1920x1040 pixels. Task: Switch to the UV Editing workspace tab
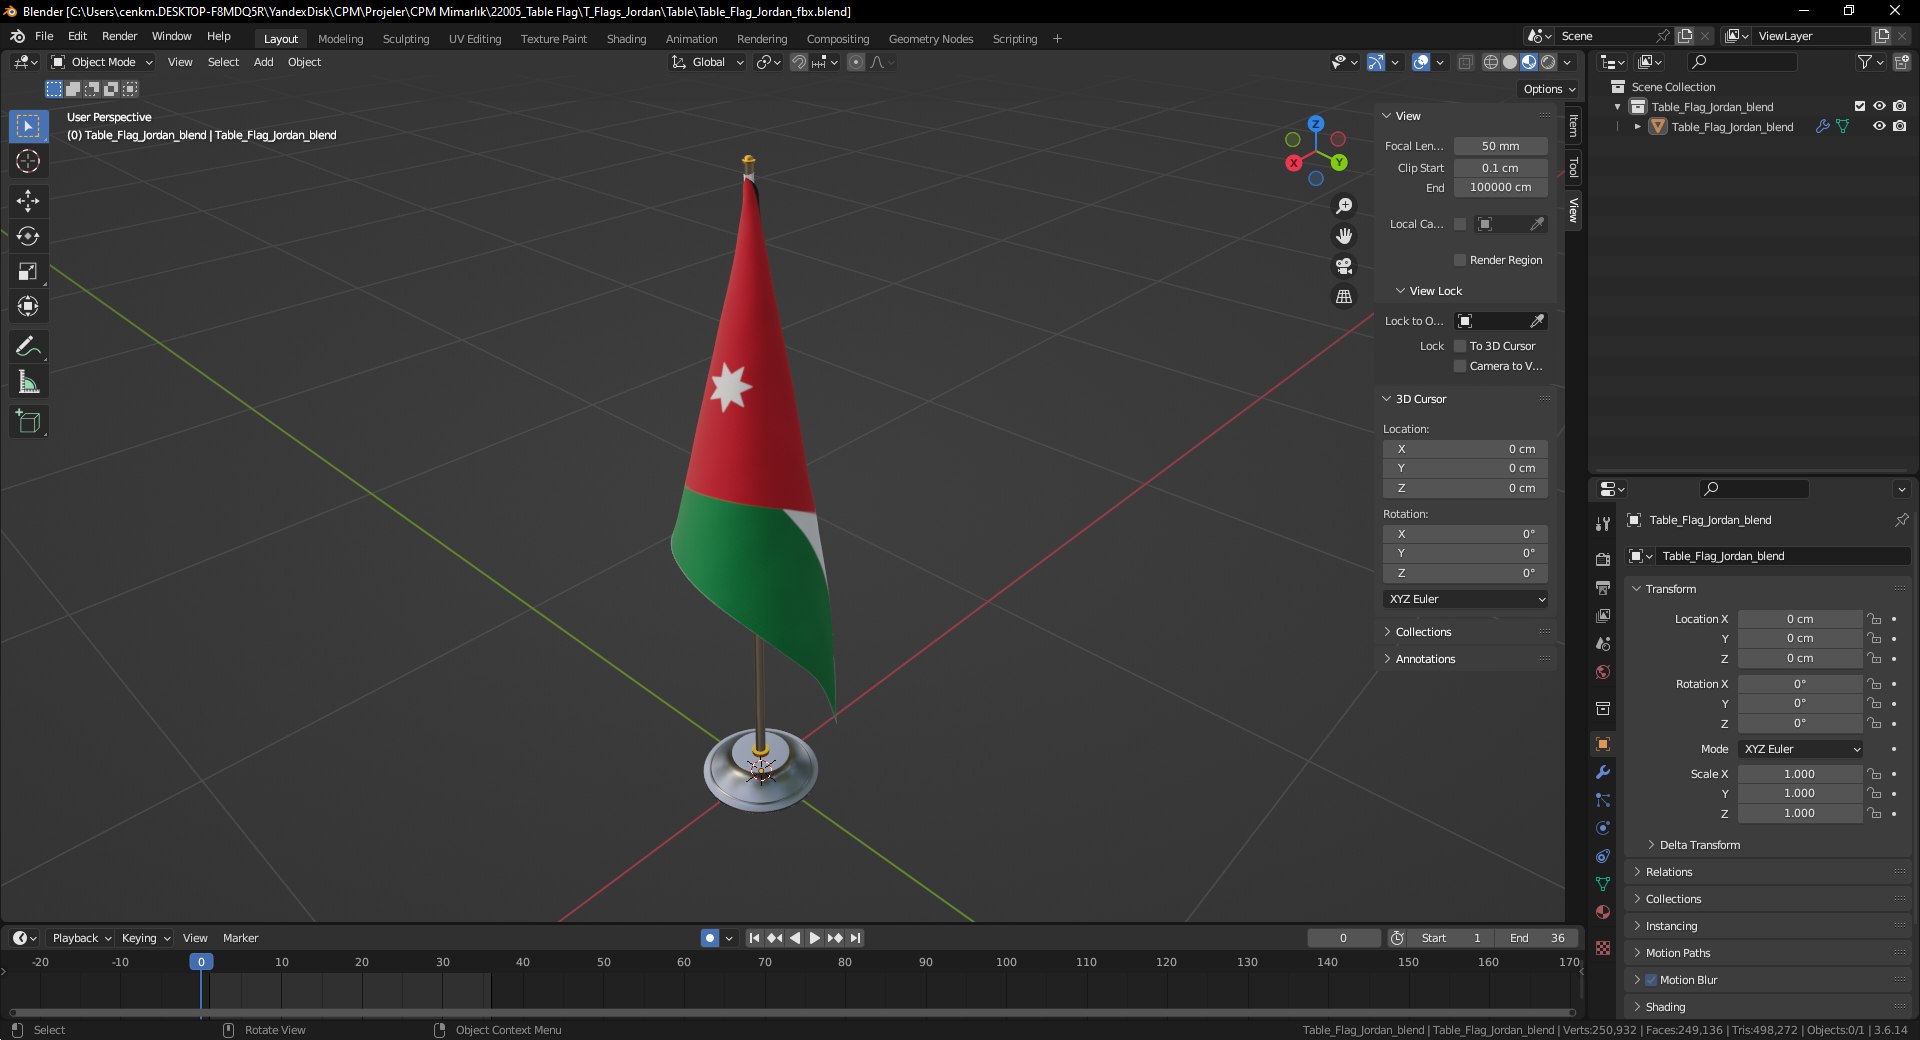click(475, 39)
